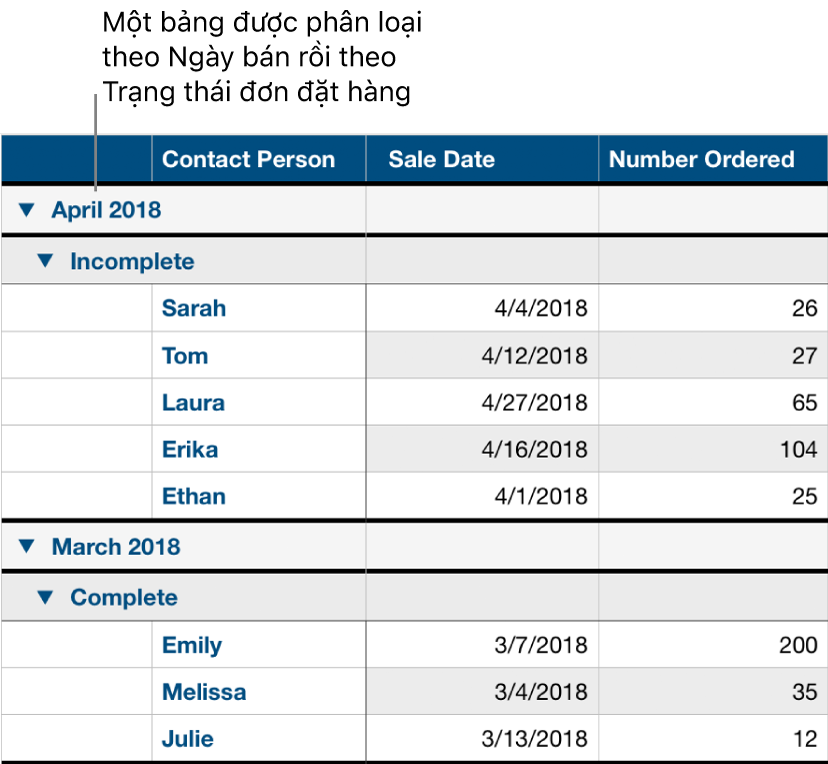Image resolution: width=828 pixels, height=764 pixels.
Task: Collapse the Complete group disclosure triangle
Action: point(44,597)
